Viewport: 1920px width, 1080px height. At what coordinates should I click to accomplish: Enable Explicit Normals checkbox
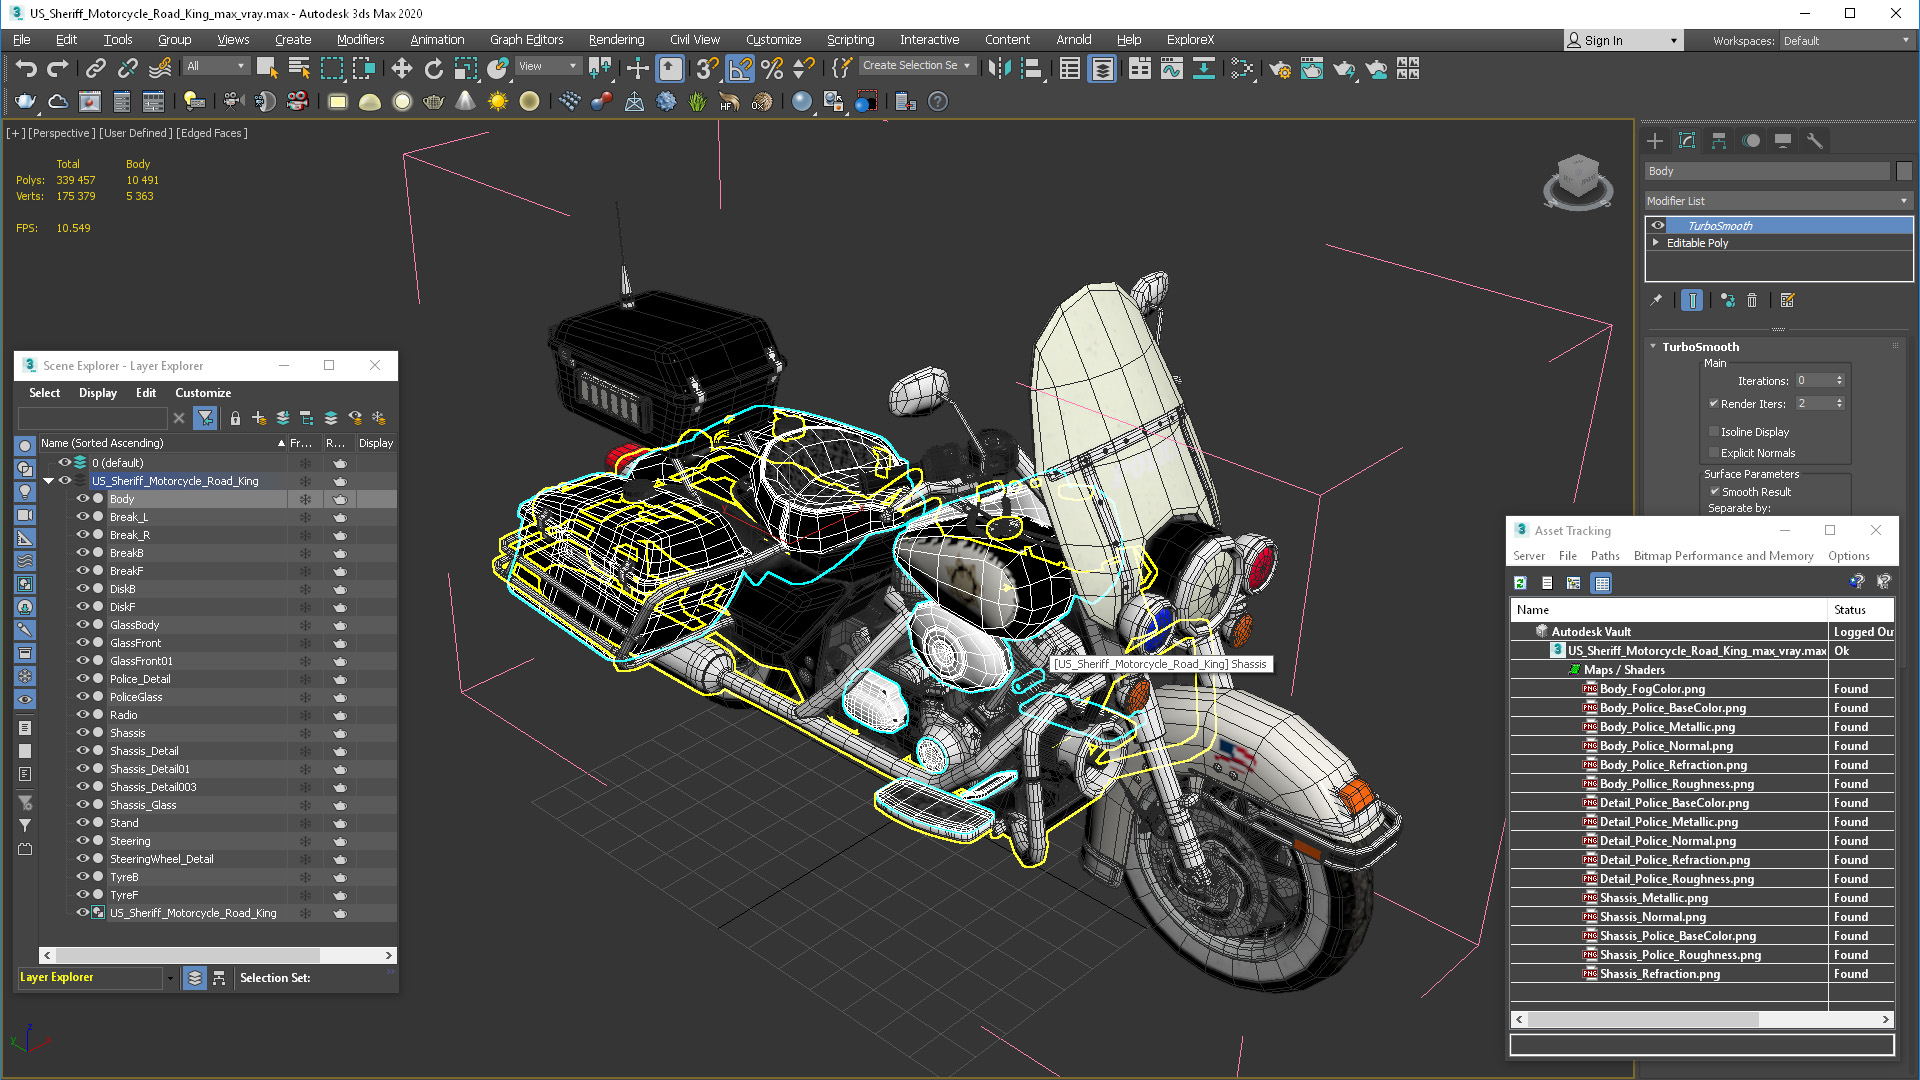pyautogui.click(x=1714, y=453)
